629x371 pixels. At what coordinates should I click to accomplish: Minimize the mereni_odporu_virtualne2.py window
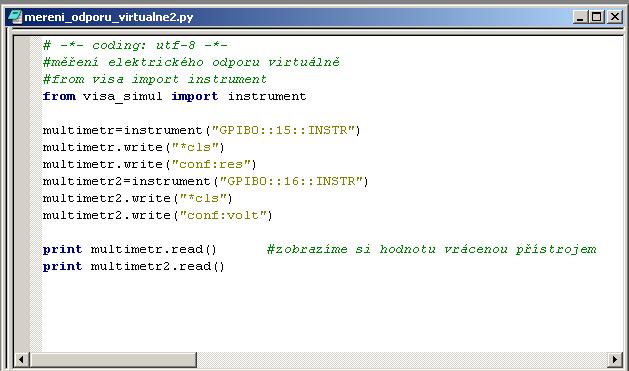pos(580,17)
